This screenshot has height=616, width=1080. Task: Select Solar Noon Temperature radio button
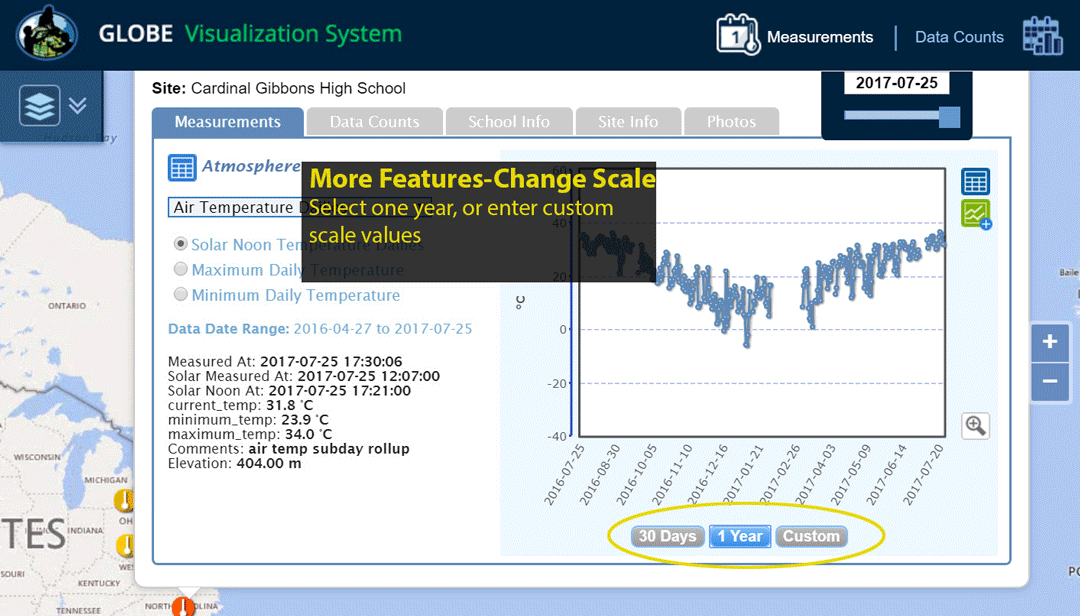[181, 243]
